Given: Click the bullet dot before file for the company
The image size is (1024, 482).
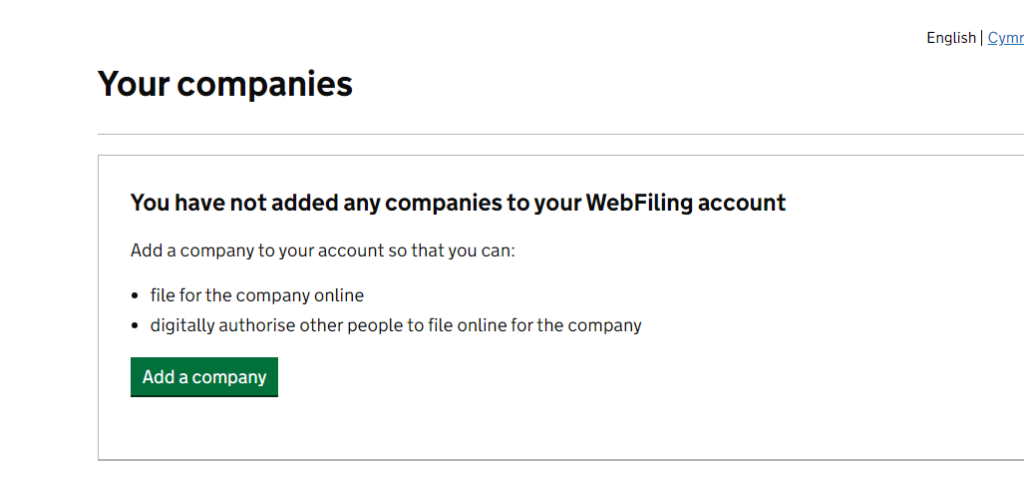Looking at the screenshot, I should click(136, 297).
